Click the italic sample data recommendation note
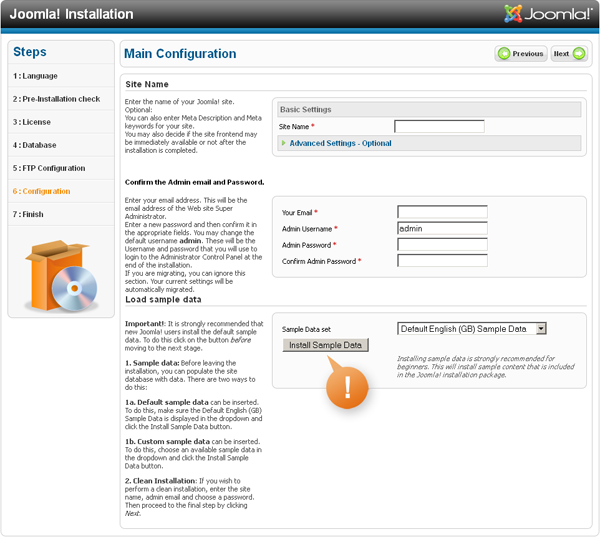The image size is (600, 537). point(485,367)
